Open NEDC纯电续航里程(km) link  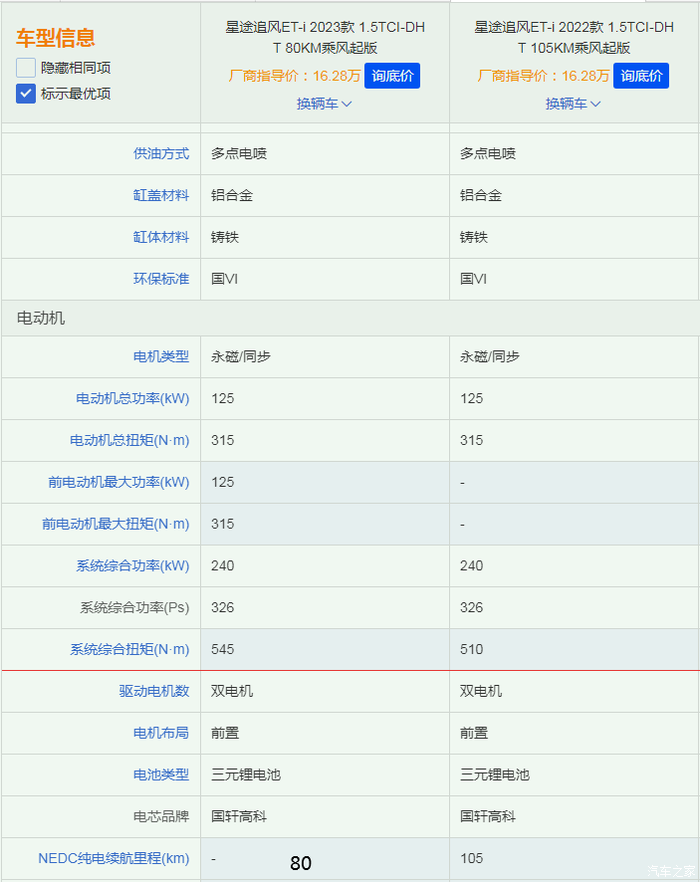[x=113, y=859]
